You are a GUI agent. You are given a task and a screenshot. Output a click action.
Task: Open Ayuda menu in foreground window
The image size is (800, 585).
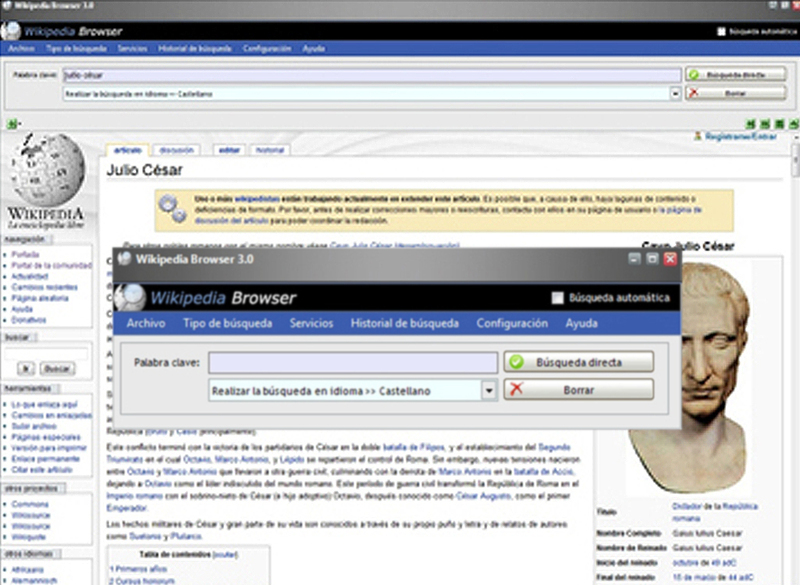coord(581,323)
